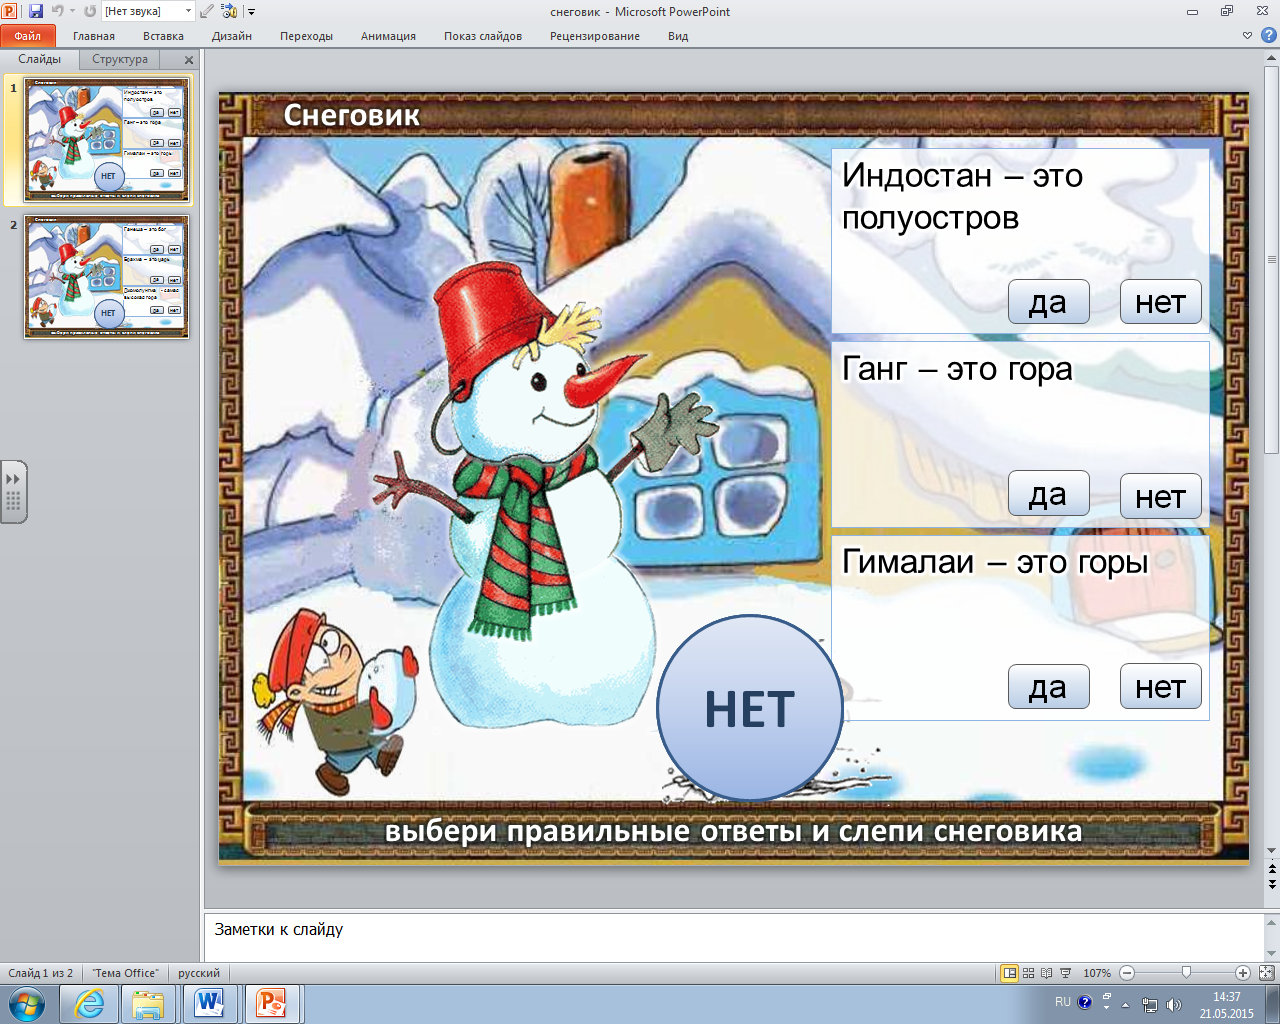Expand the collapsed ribbon with the chevron
This screenshot has height=1024, width=1280.
pyautogui.click(x=1247, y=36)
